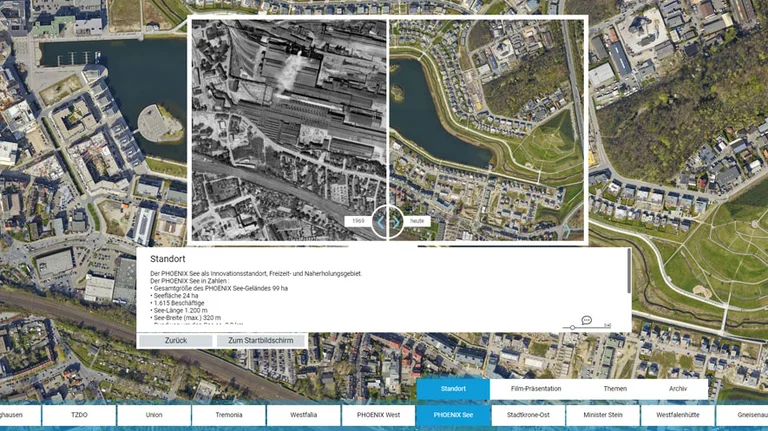Click the line '1.615 Beschäftigte'

click(177, 303)
